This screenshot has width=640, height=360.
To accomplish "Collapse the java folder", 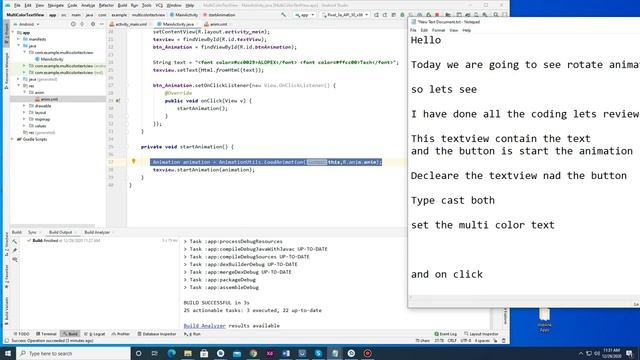I will 18,46.
